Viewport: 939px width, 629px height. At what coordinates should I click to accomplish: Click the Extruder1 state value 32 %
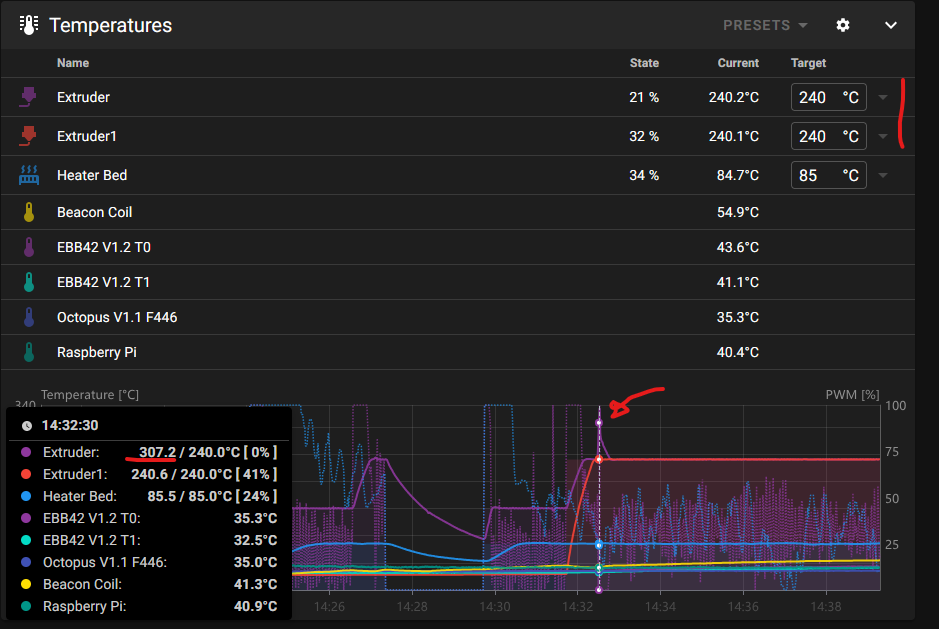click(644, 136)
